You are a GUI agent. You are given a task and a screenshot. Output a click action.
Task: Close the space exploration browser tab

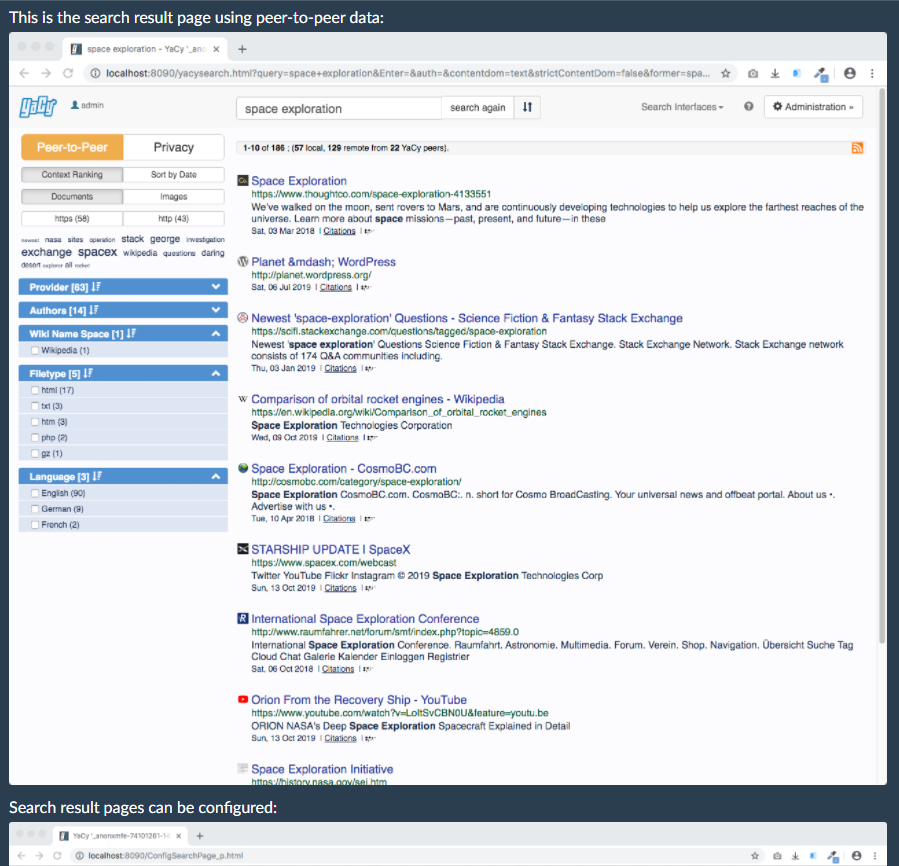216,49
